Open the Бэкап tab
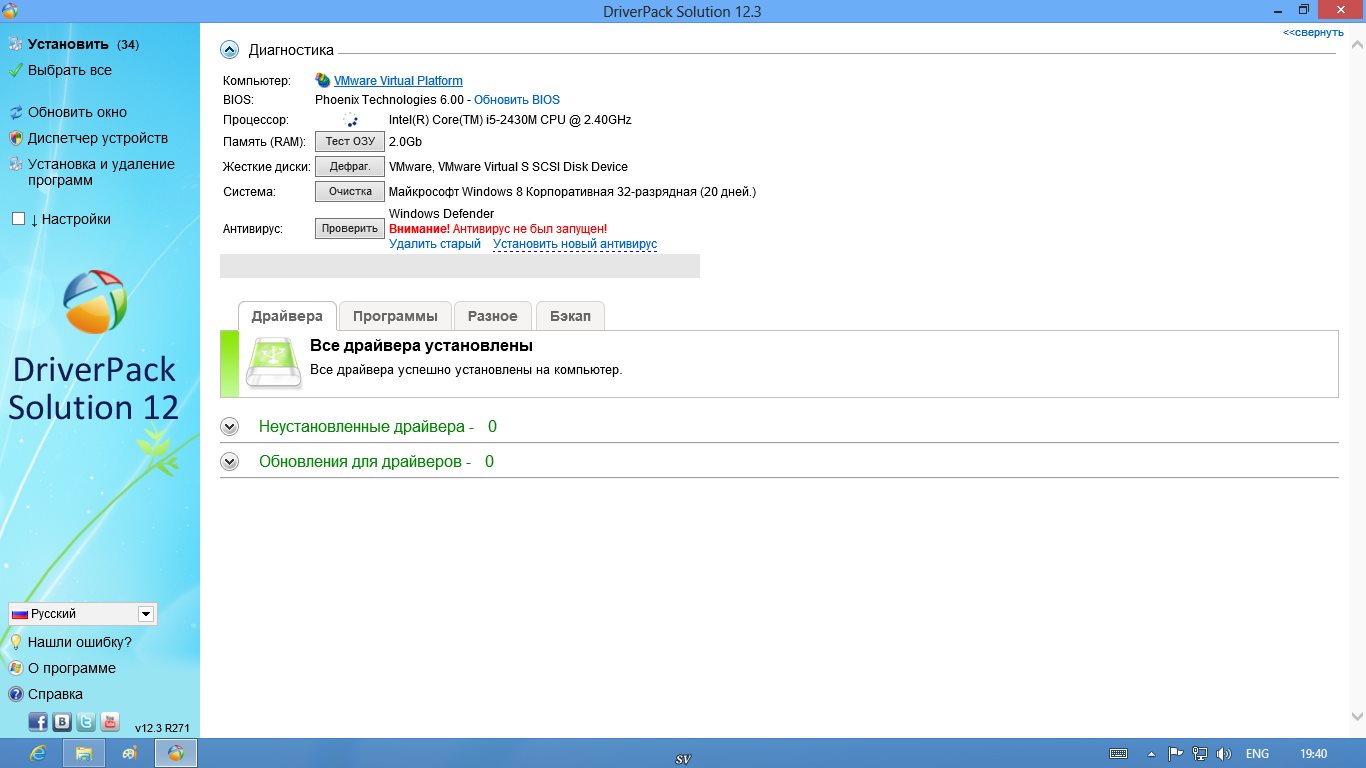Viewport: 1366px width, 768px height. [x=570, y=316]
